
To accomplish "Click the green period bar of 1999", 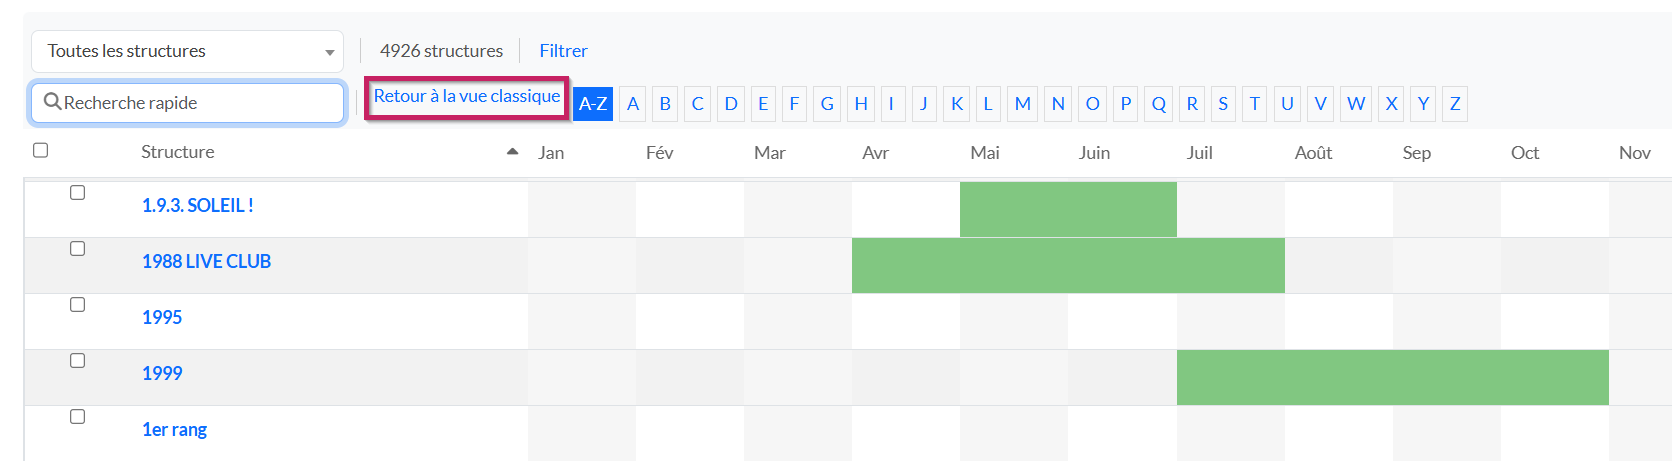I will point(1392,377).
